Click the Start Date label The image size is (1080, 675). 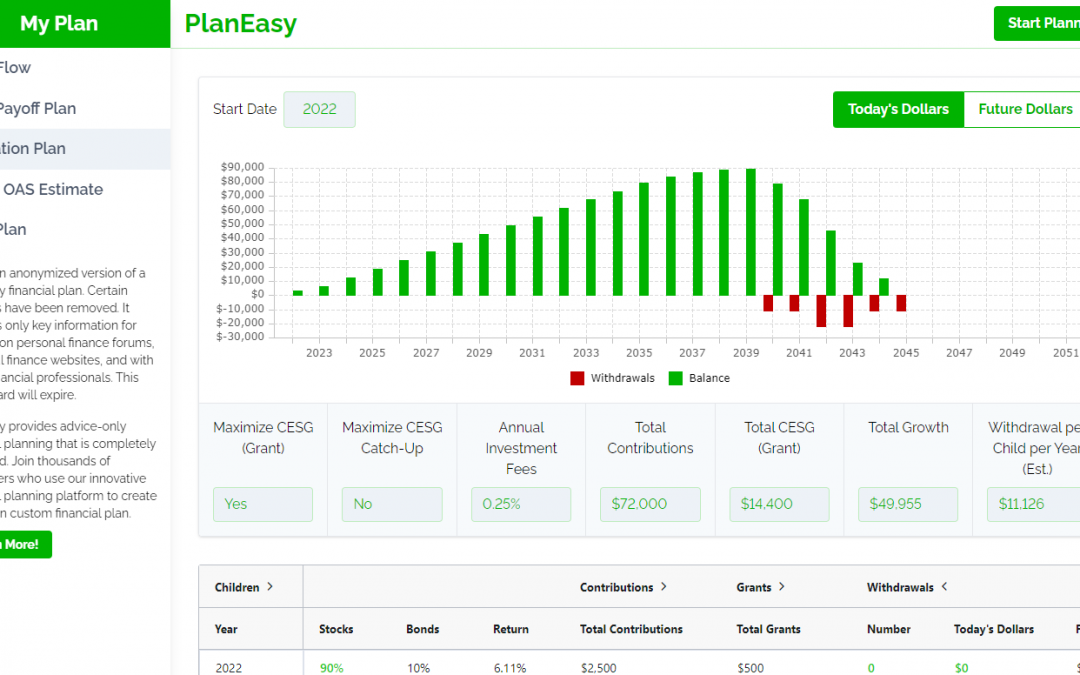(245, 109)
